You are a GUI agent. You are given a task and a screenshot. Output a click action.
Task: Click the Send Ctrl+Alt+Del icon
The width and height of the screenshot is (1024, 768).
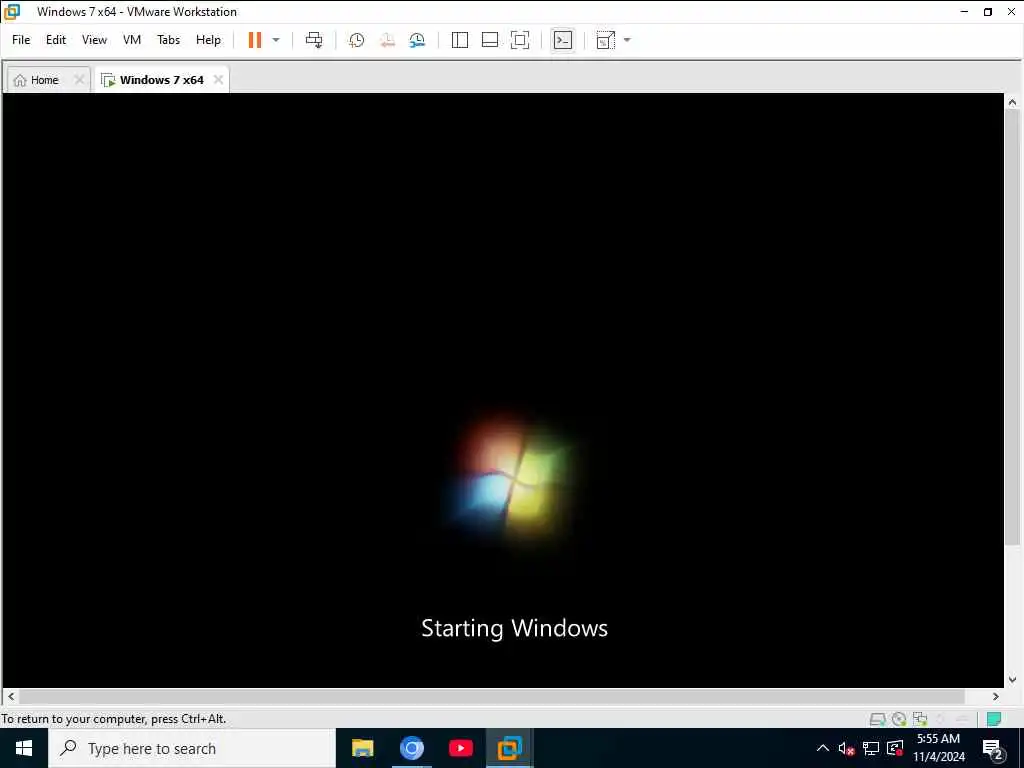[x=314, y=40]
